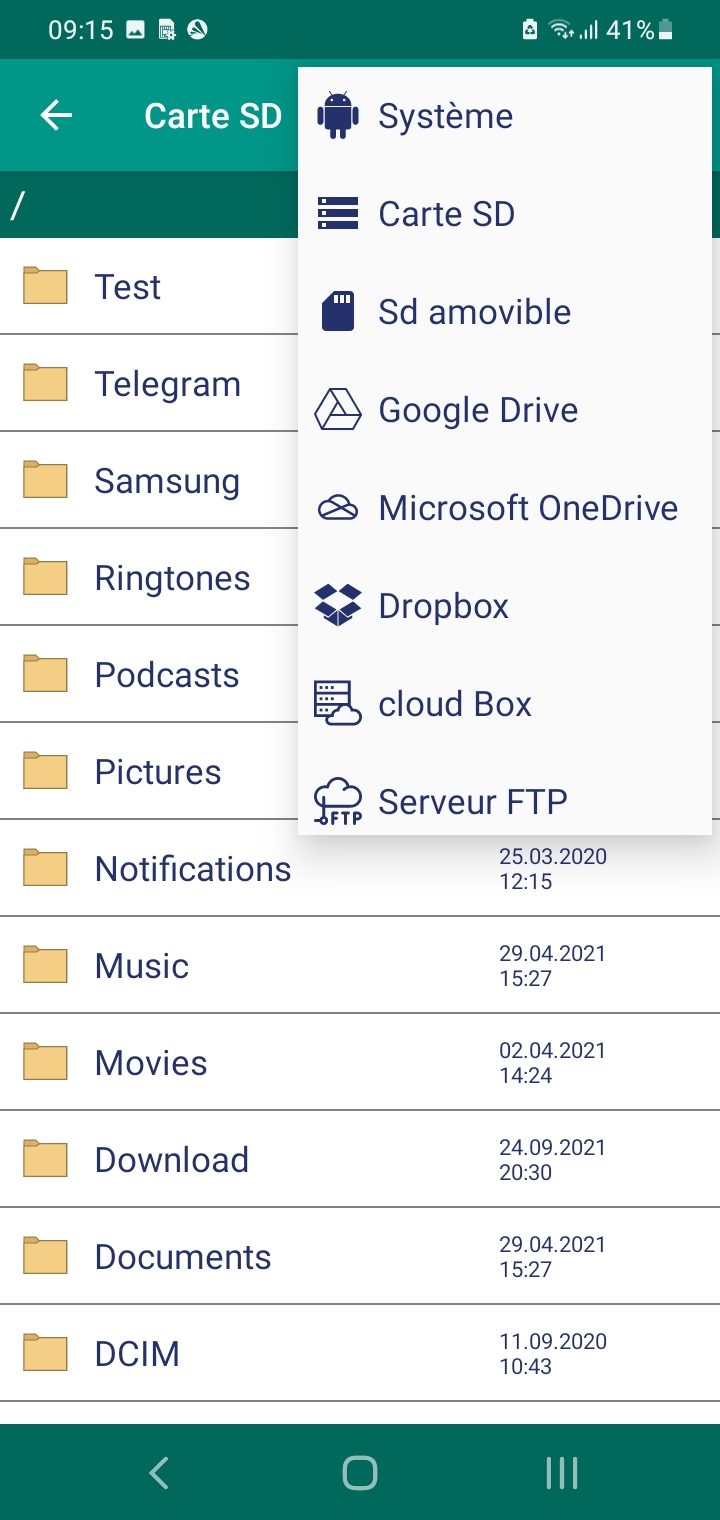Click the Podcasts folder icon
720x1520 pixels.
(45, 674)
